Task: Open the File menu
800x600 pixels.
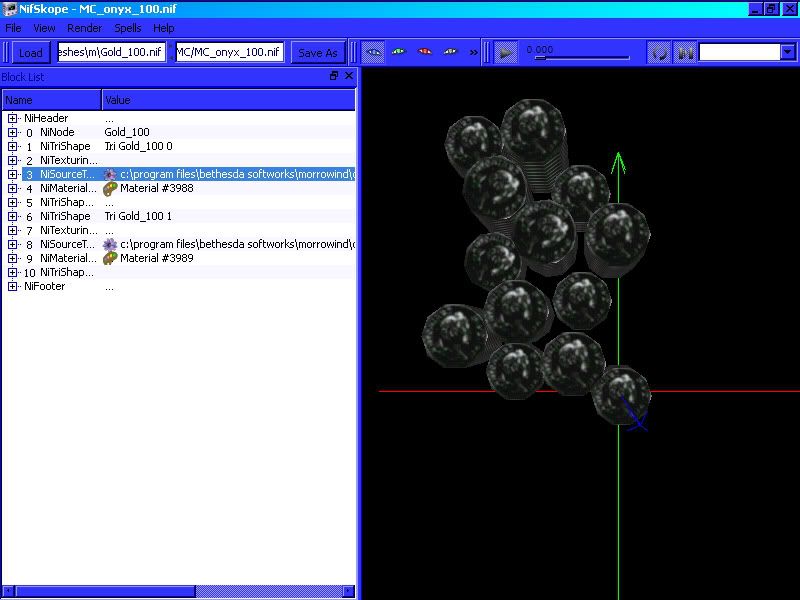Action: click(13, 28)
